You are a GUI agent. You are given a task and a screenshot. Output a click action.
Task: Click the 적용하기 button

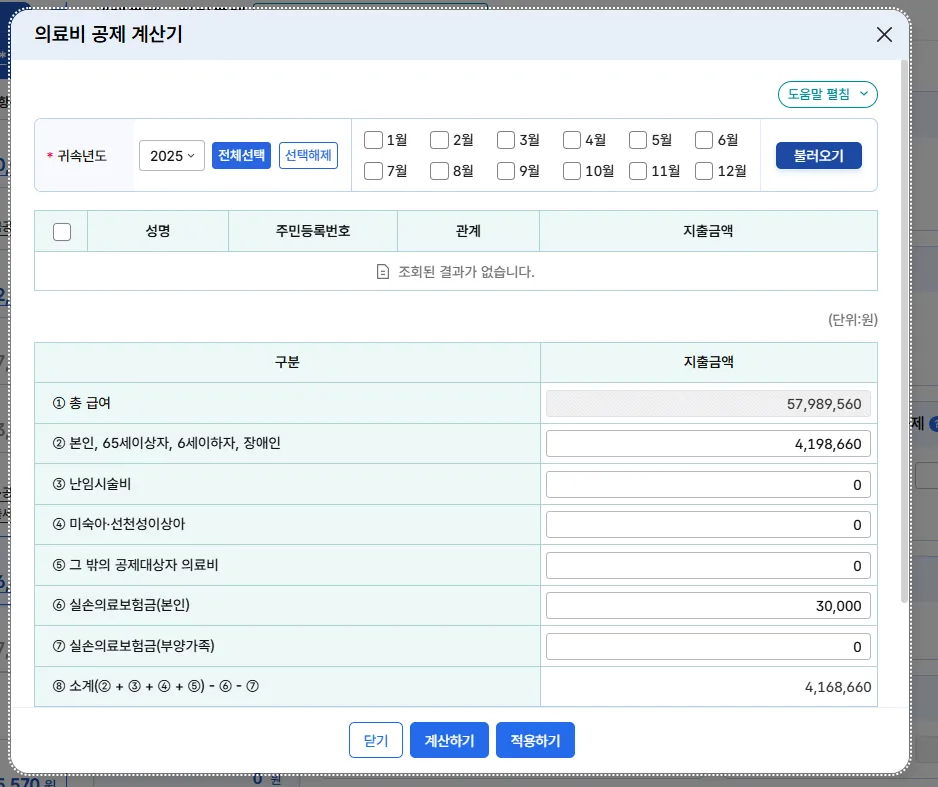tap(535, 740)
